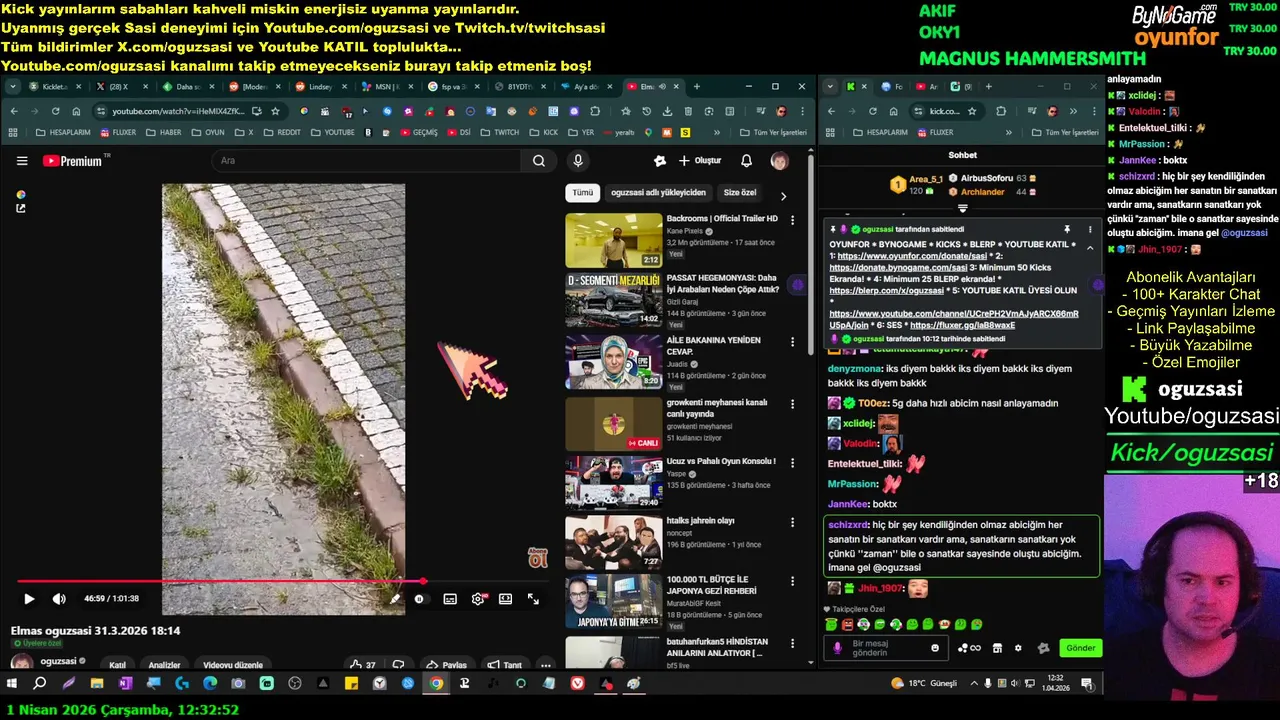The width and height of the screenshot is (1280, 720).
Task: Open YouTube notifications bell
Action: coord(746,161)
